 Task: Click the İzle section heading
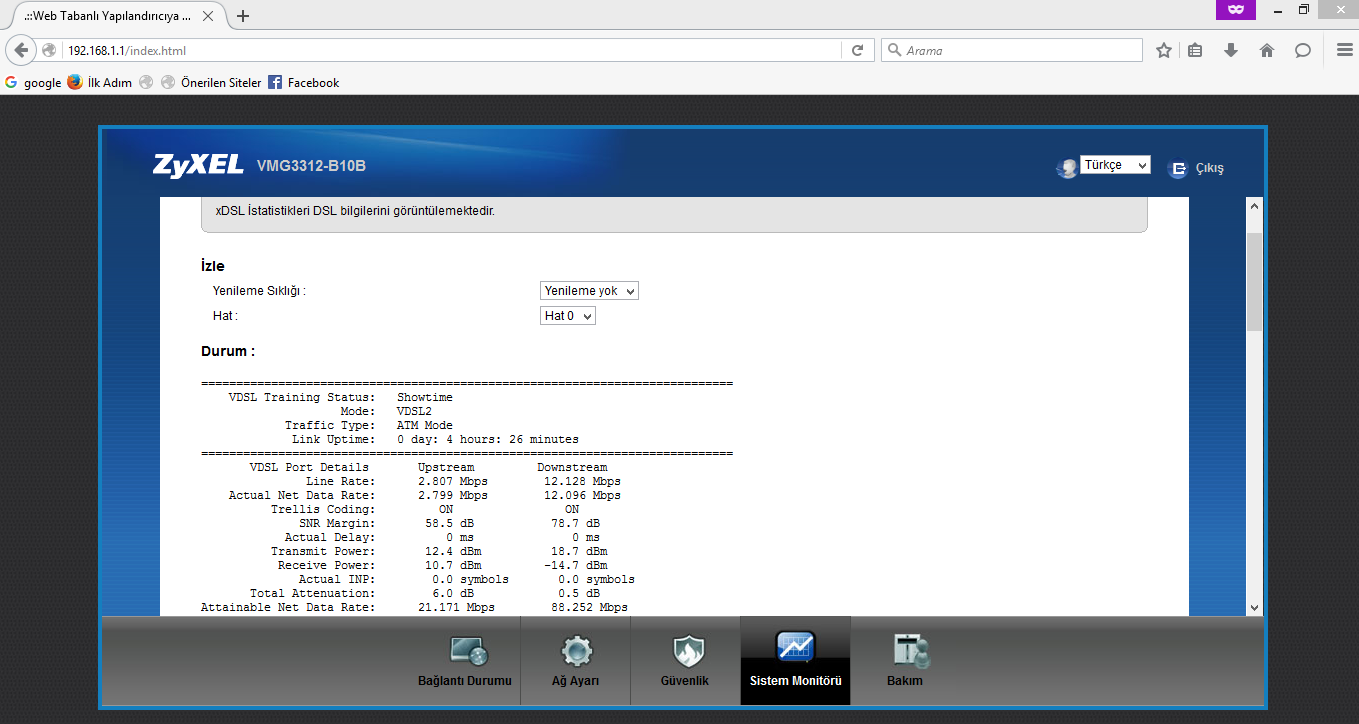pyautogui.click(x=213, y=266)
